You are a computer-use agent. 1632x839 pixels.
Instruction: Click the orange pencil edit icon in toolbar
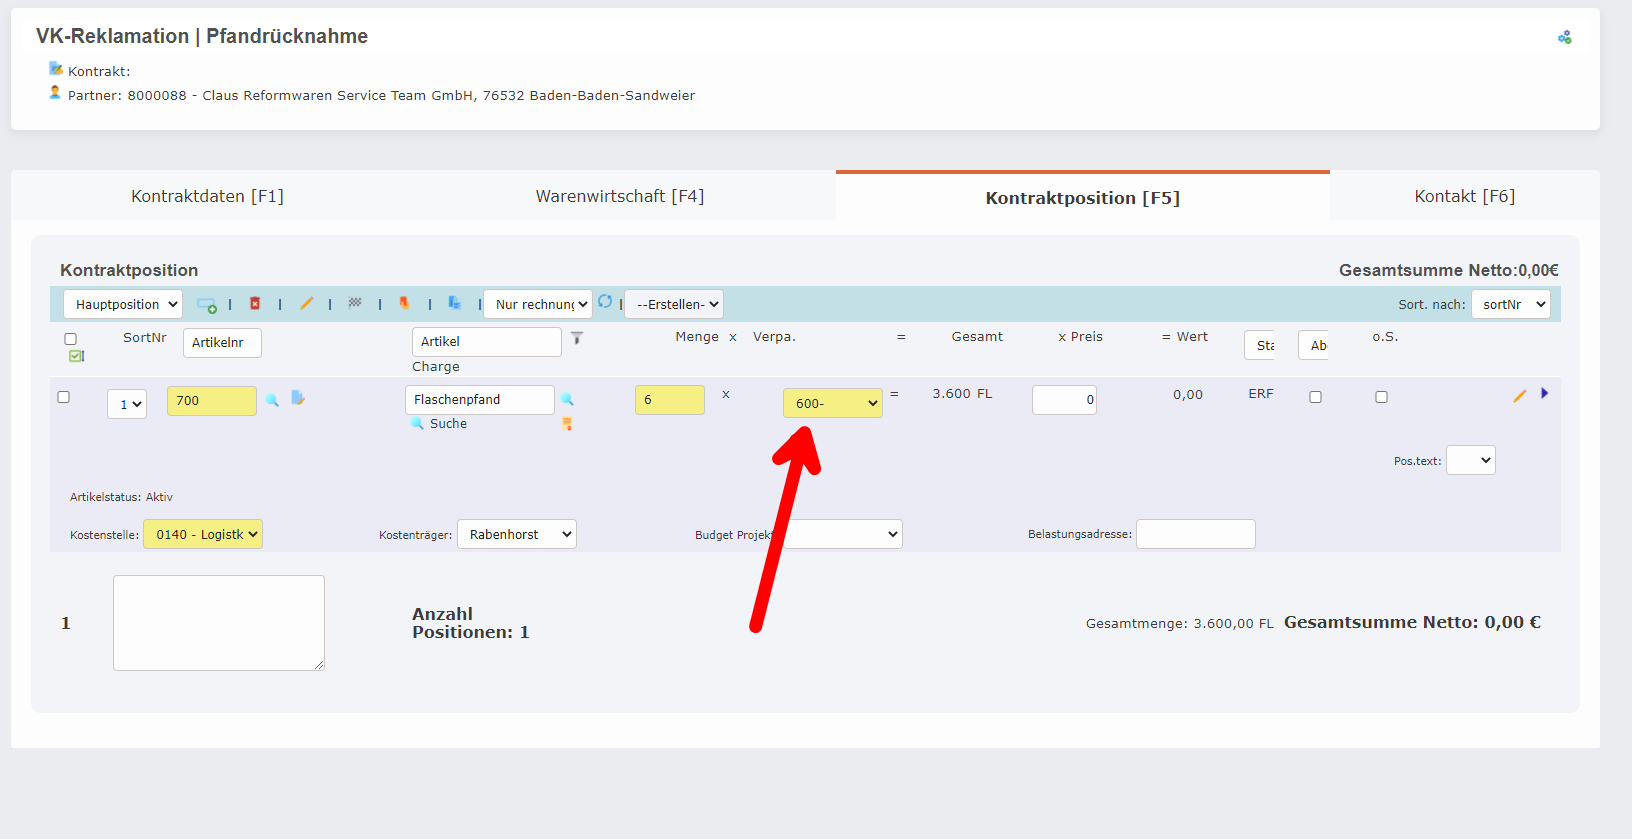(x=306, y=303)
